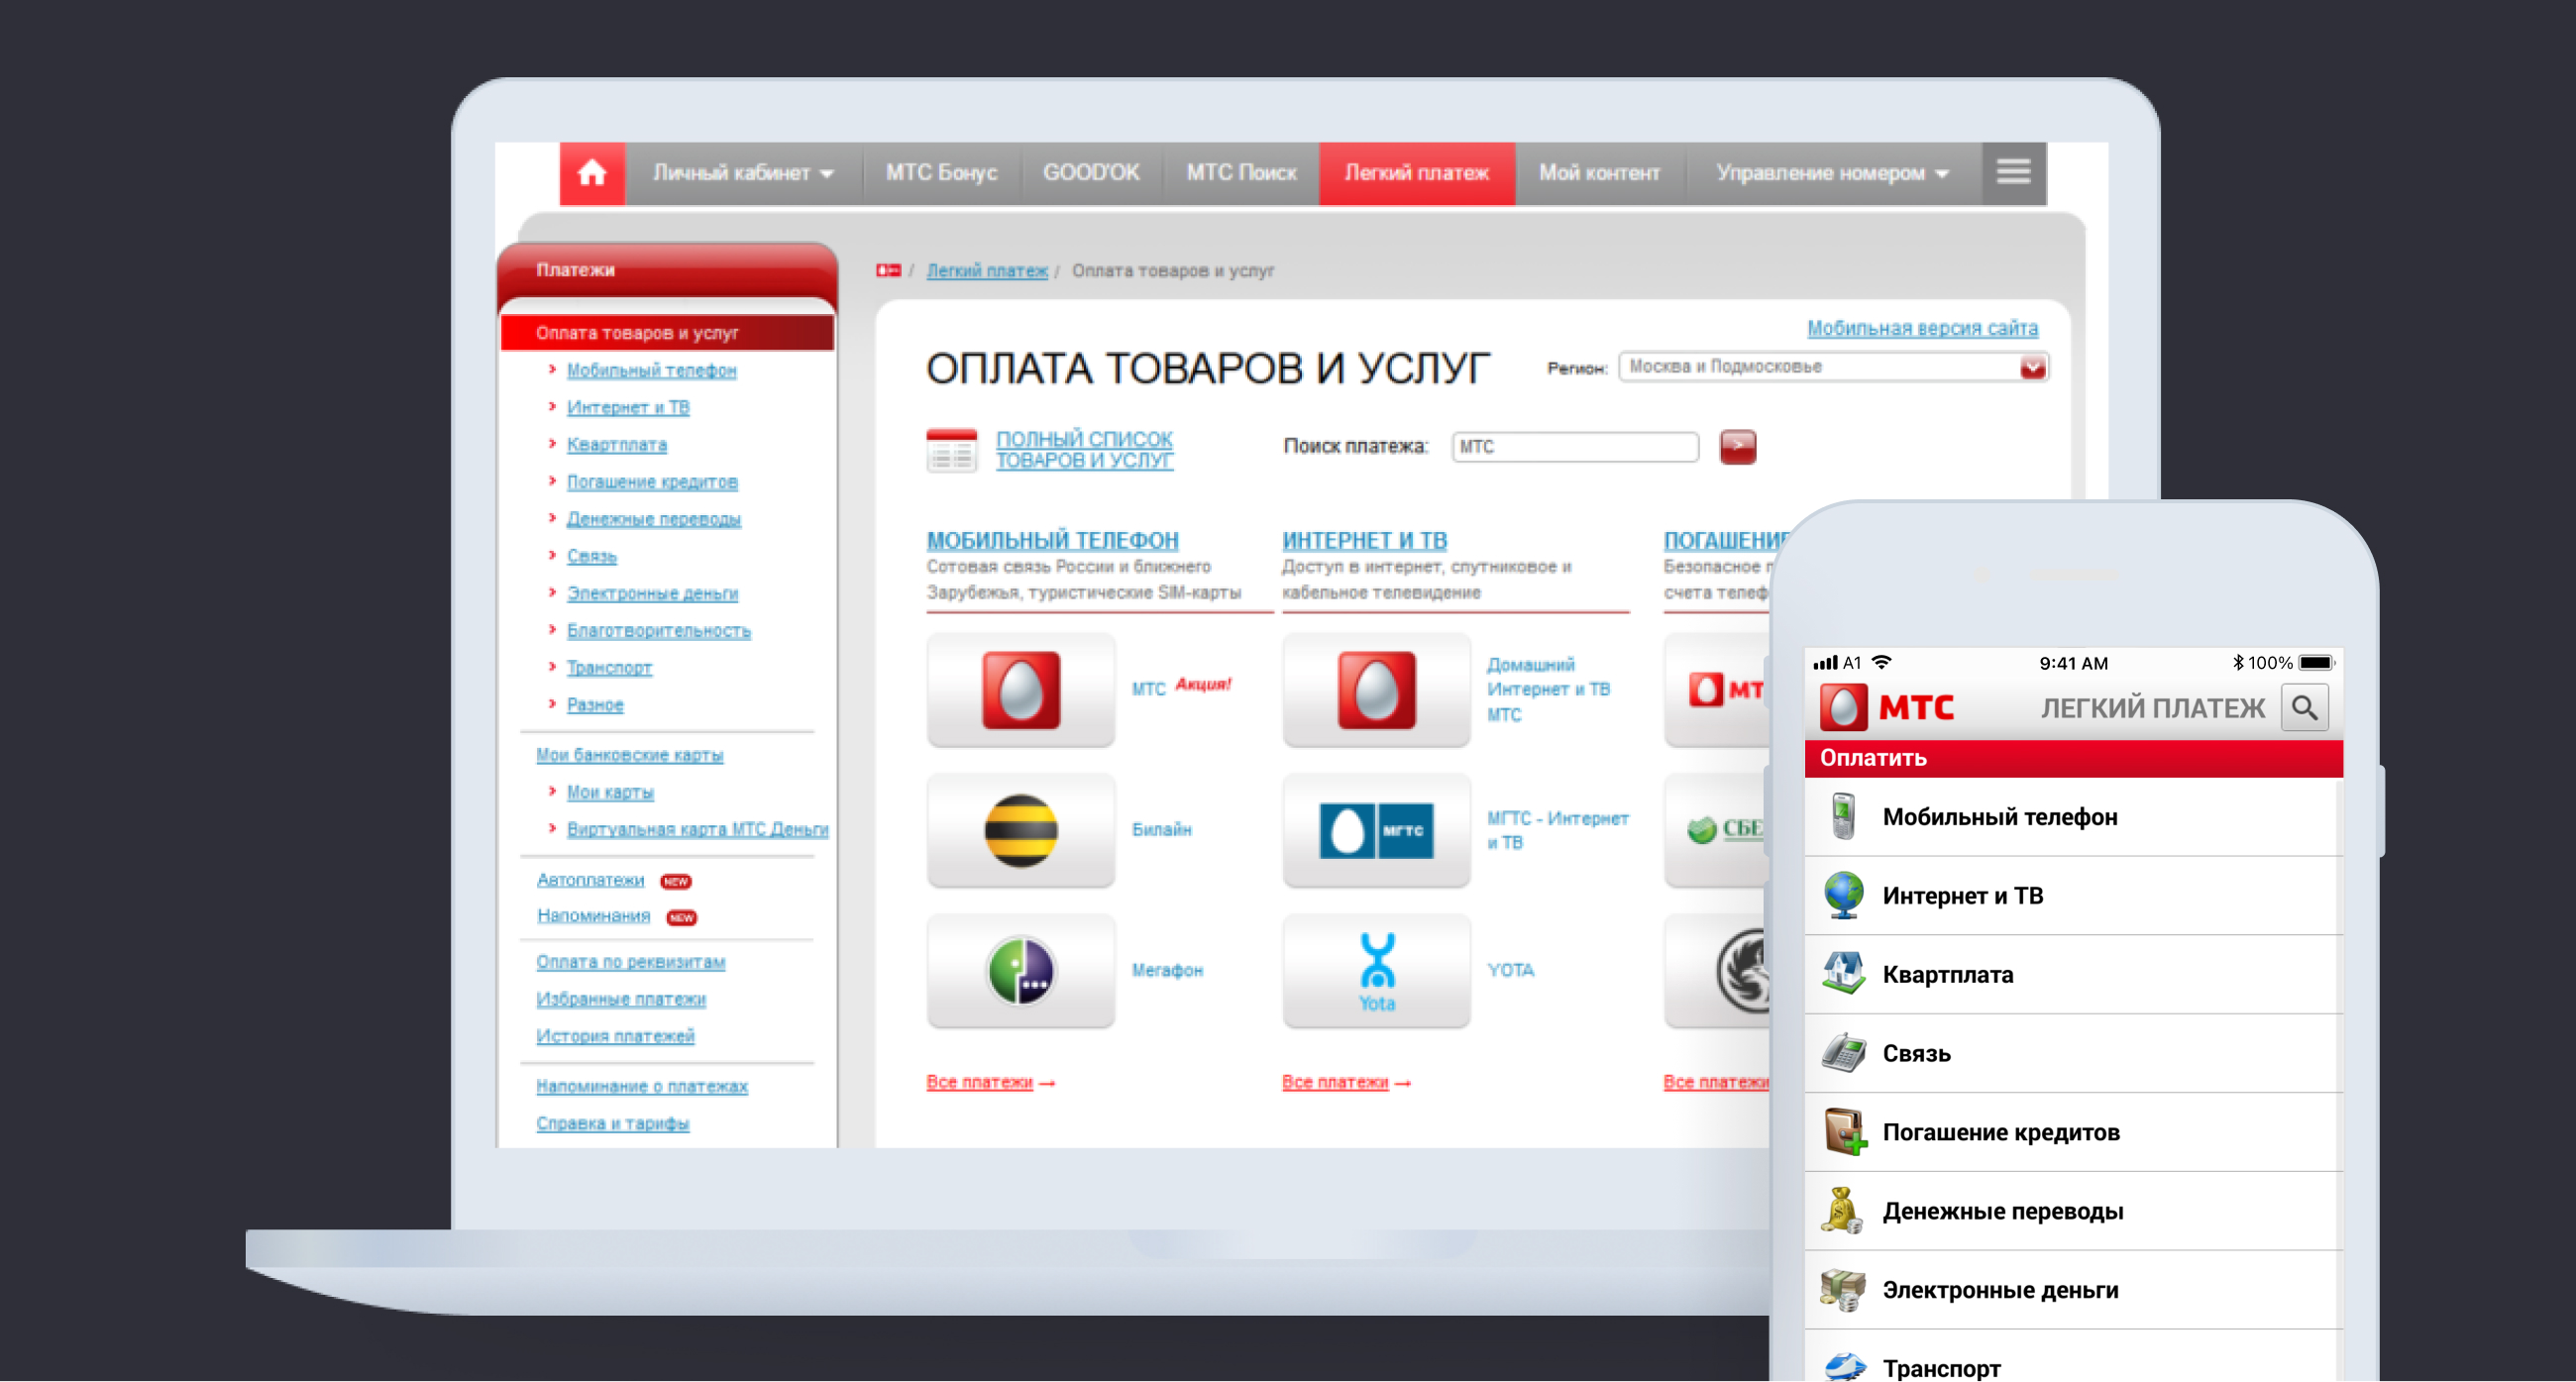
Task: Click the MGTS internet and TV logo tile
Action: (x=1376, y=830)
